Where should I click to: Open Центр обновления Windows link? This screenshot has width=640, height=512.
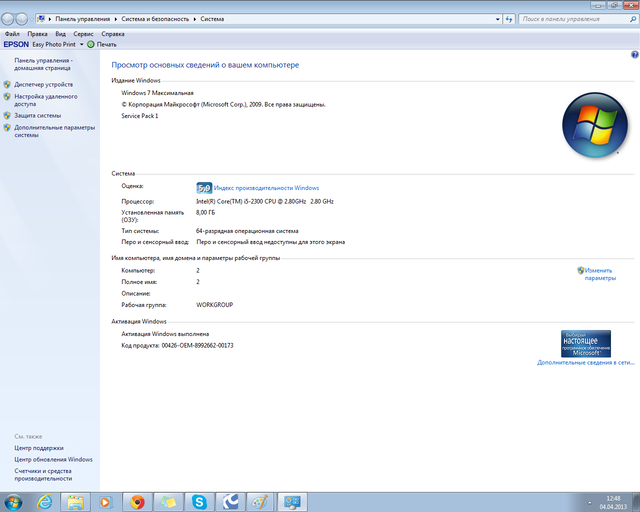click(53, 459)
